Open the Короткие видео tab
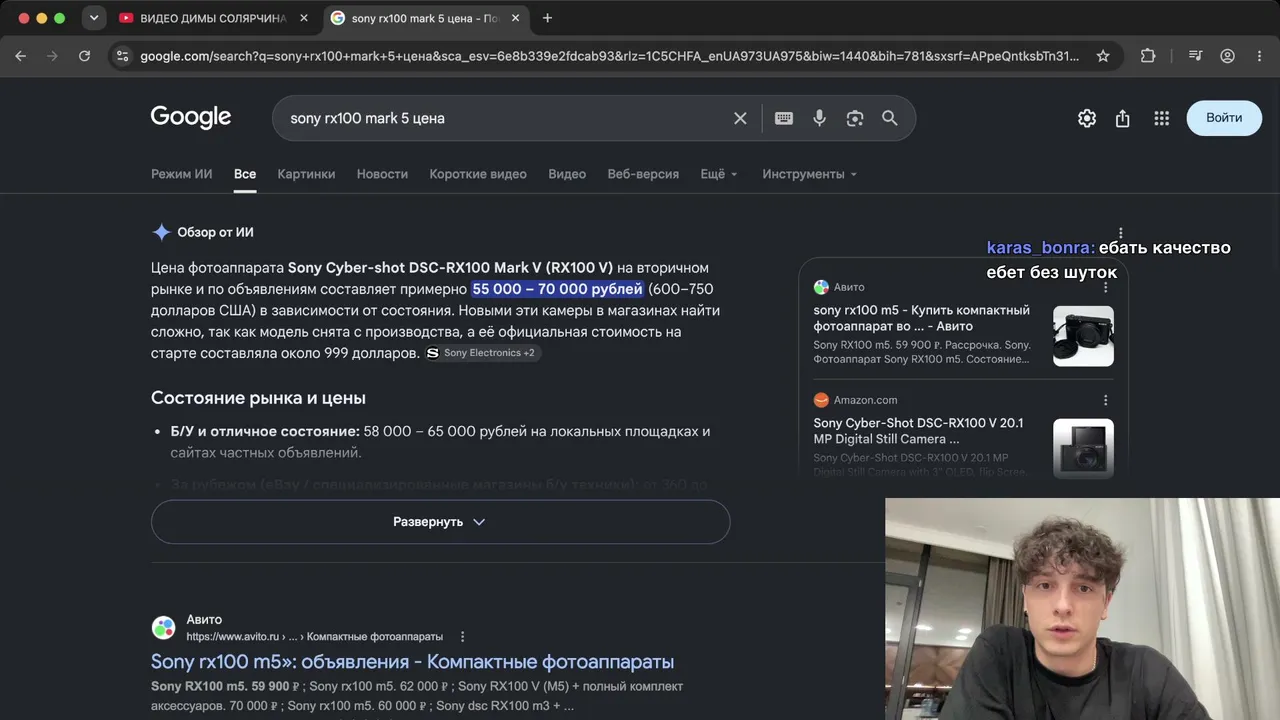This screenshot has width=1280, height=720. coord(478,174)
